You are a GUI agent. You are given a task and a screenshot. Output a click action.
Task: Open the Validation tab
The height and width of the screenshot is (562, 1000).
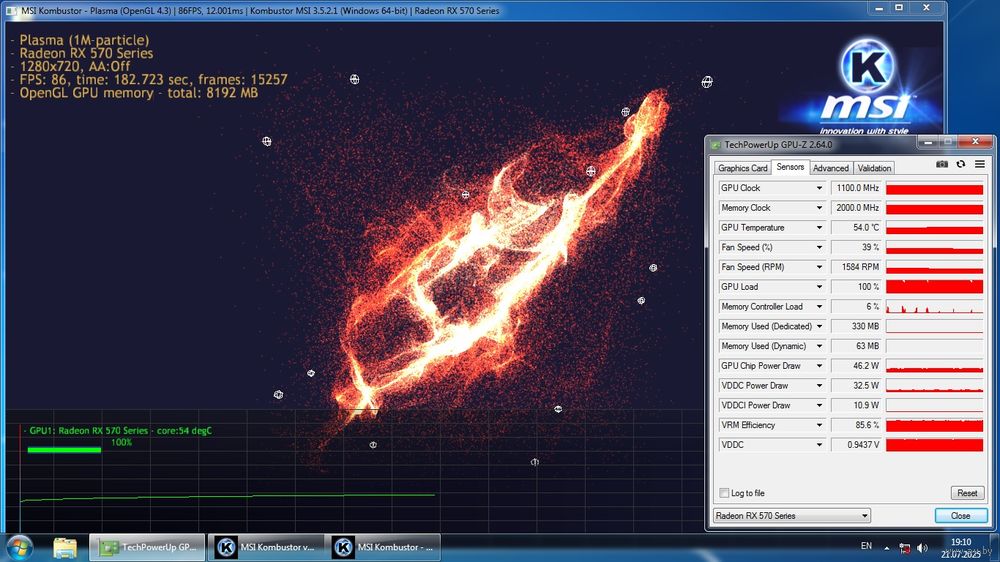pyautogui.click(x=874, y=168)
